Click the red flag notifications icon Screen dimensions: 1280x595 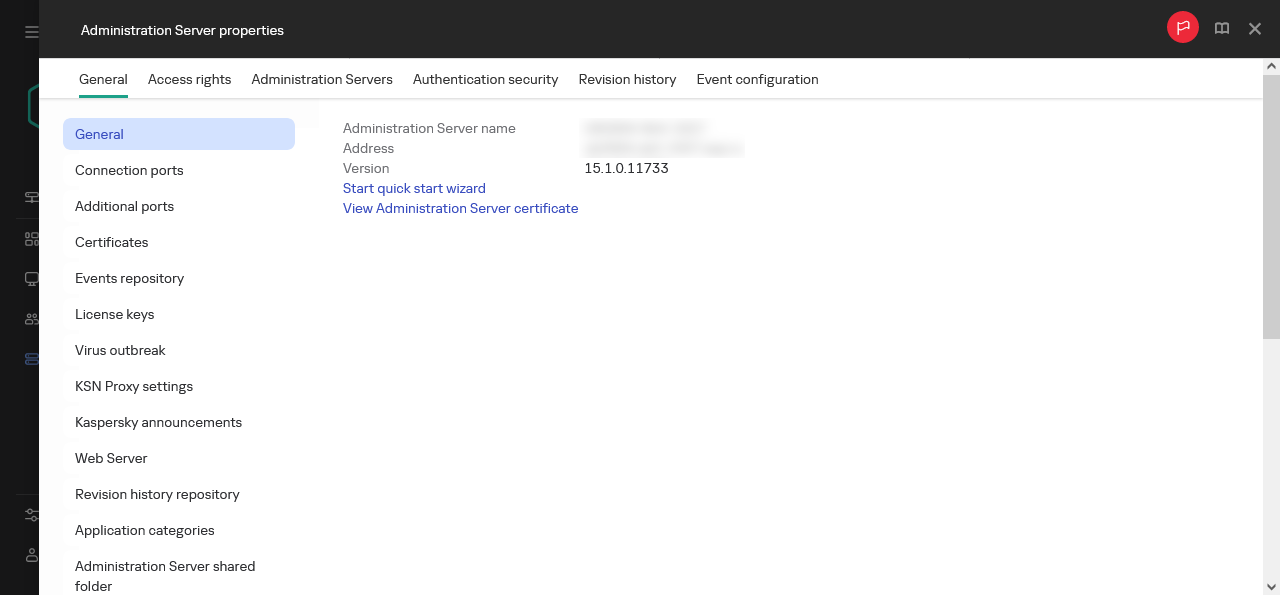coord(1182,27)
